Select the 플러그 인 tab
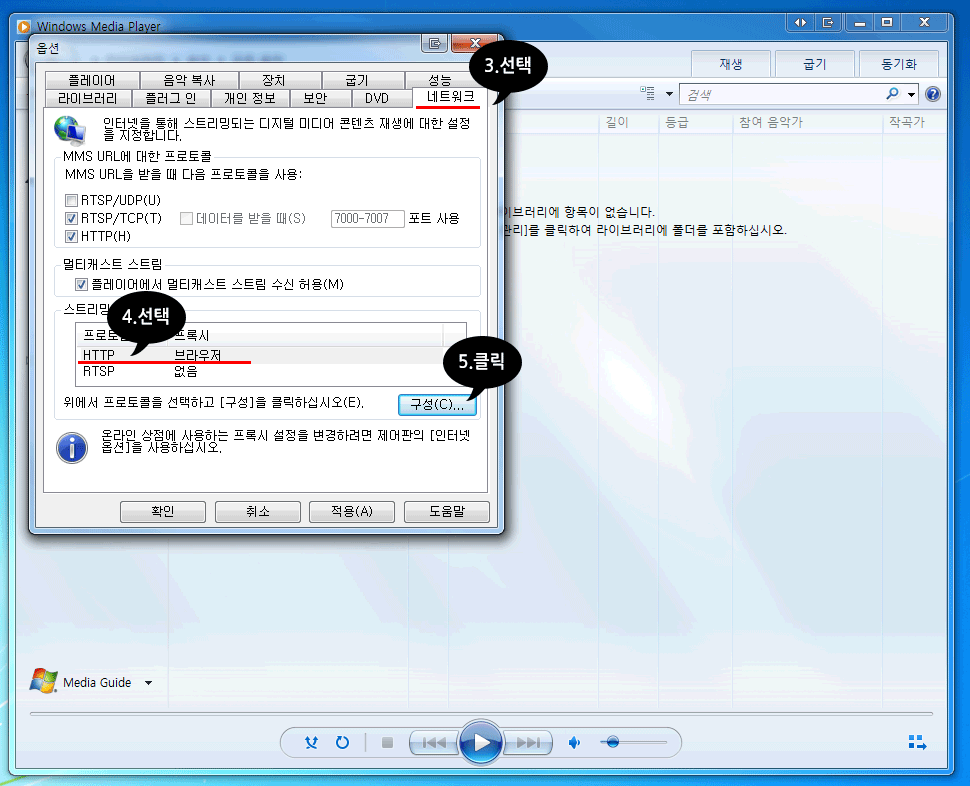The height and width of the screenshot is (786, 970). [x=171, y=98]
